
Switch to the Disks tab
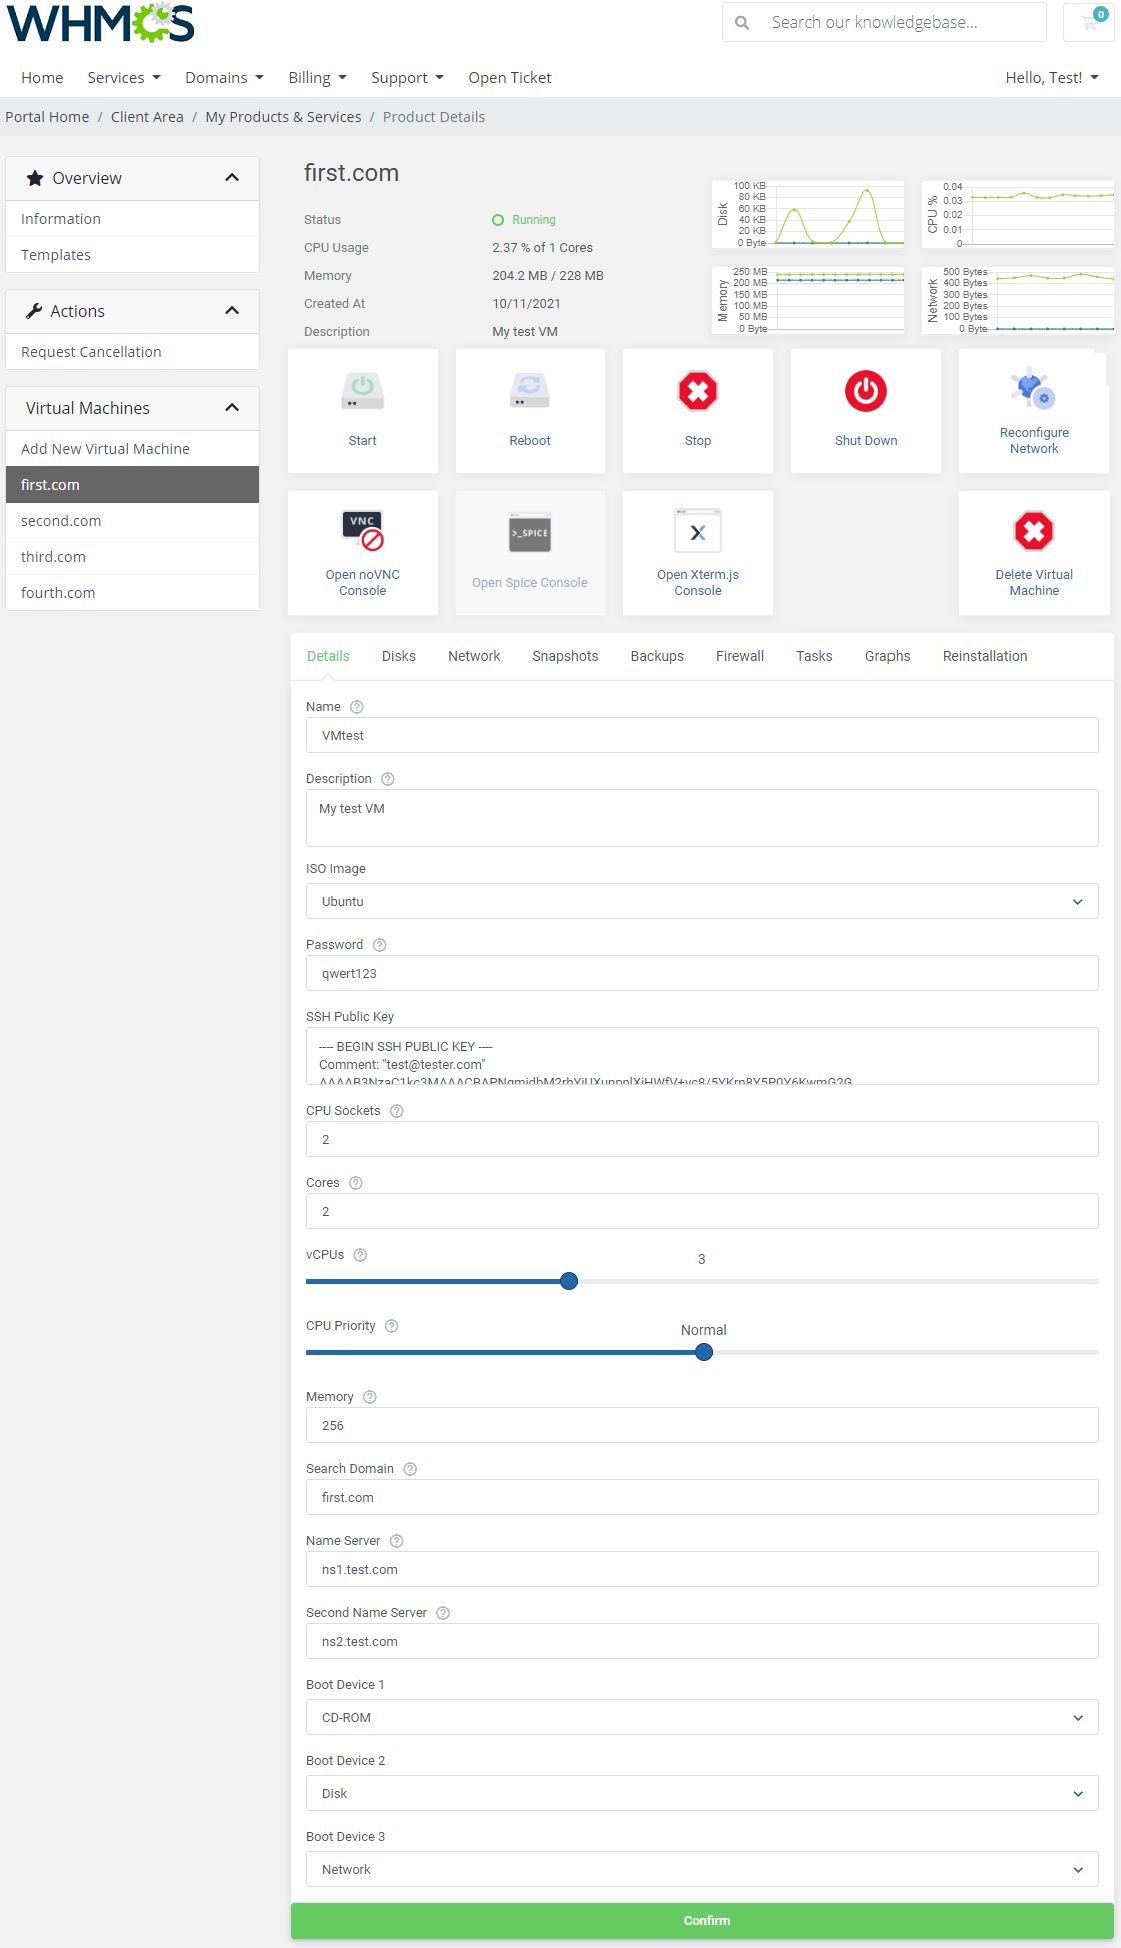point(398,656)
